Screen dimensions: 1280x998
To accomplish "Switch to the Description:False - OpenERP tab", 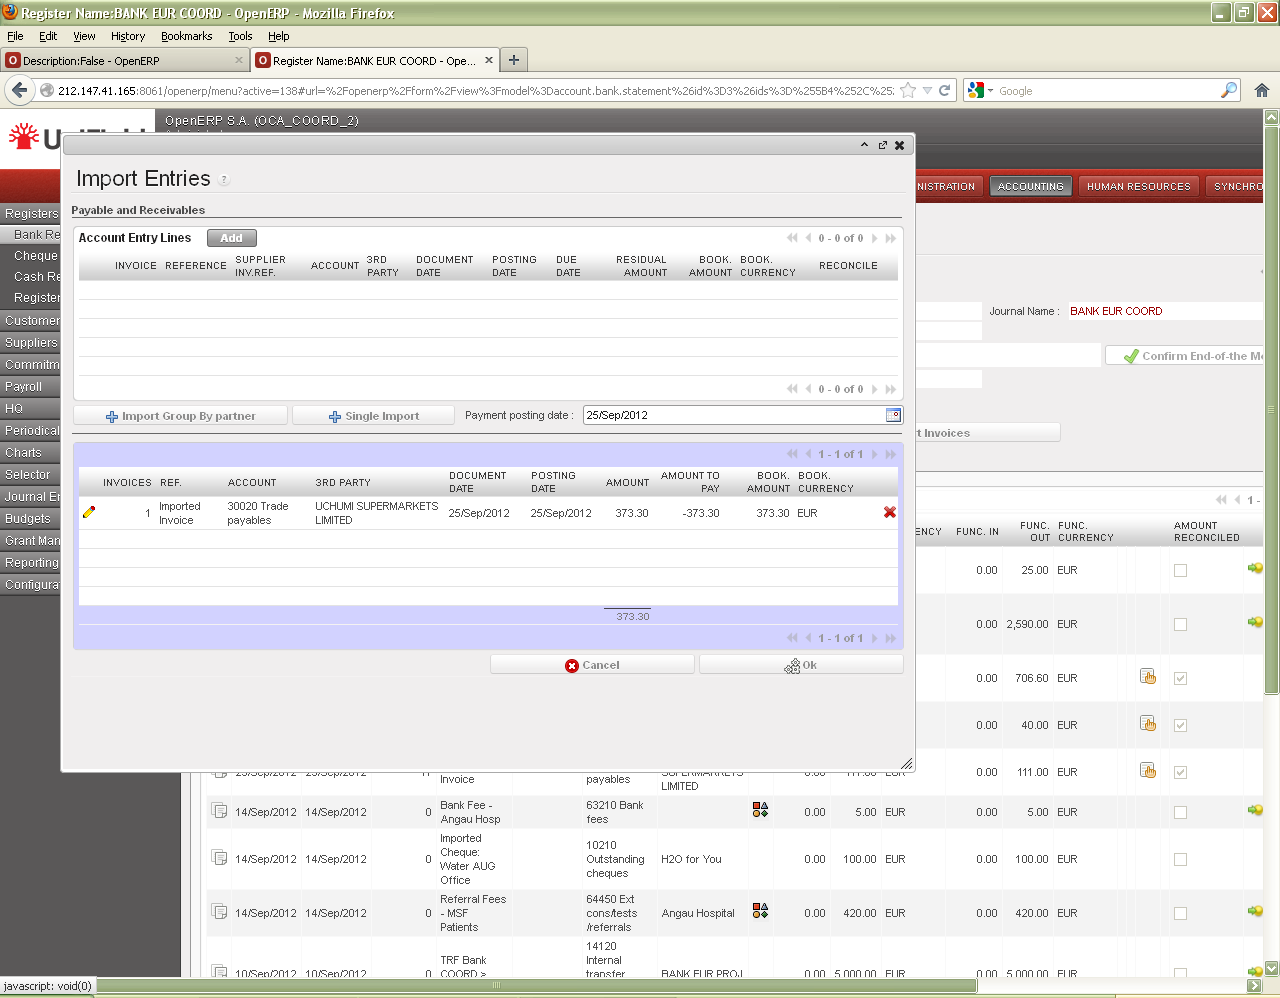I will (120, 60).
